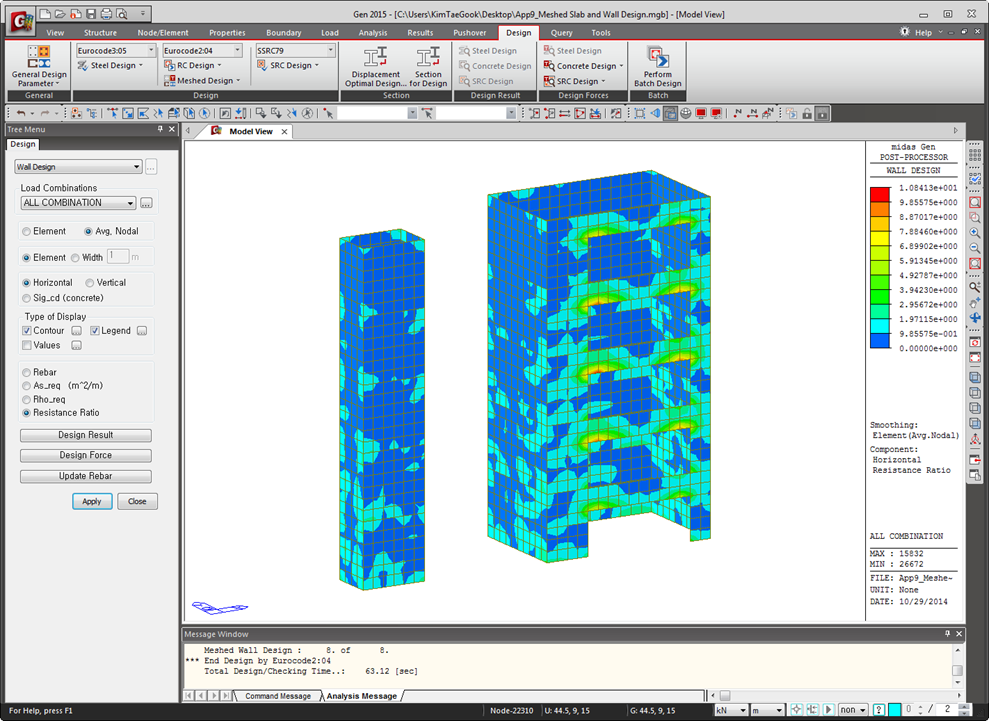Select the As_req radio button
The height and width of the screenshot is (721, 989).
coord(26,385)
